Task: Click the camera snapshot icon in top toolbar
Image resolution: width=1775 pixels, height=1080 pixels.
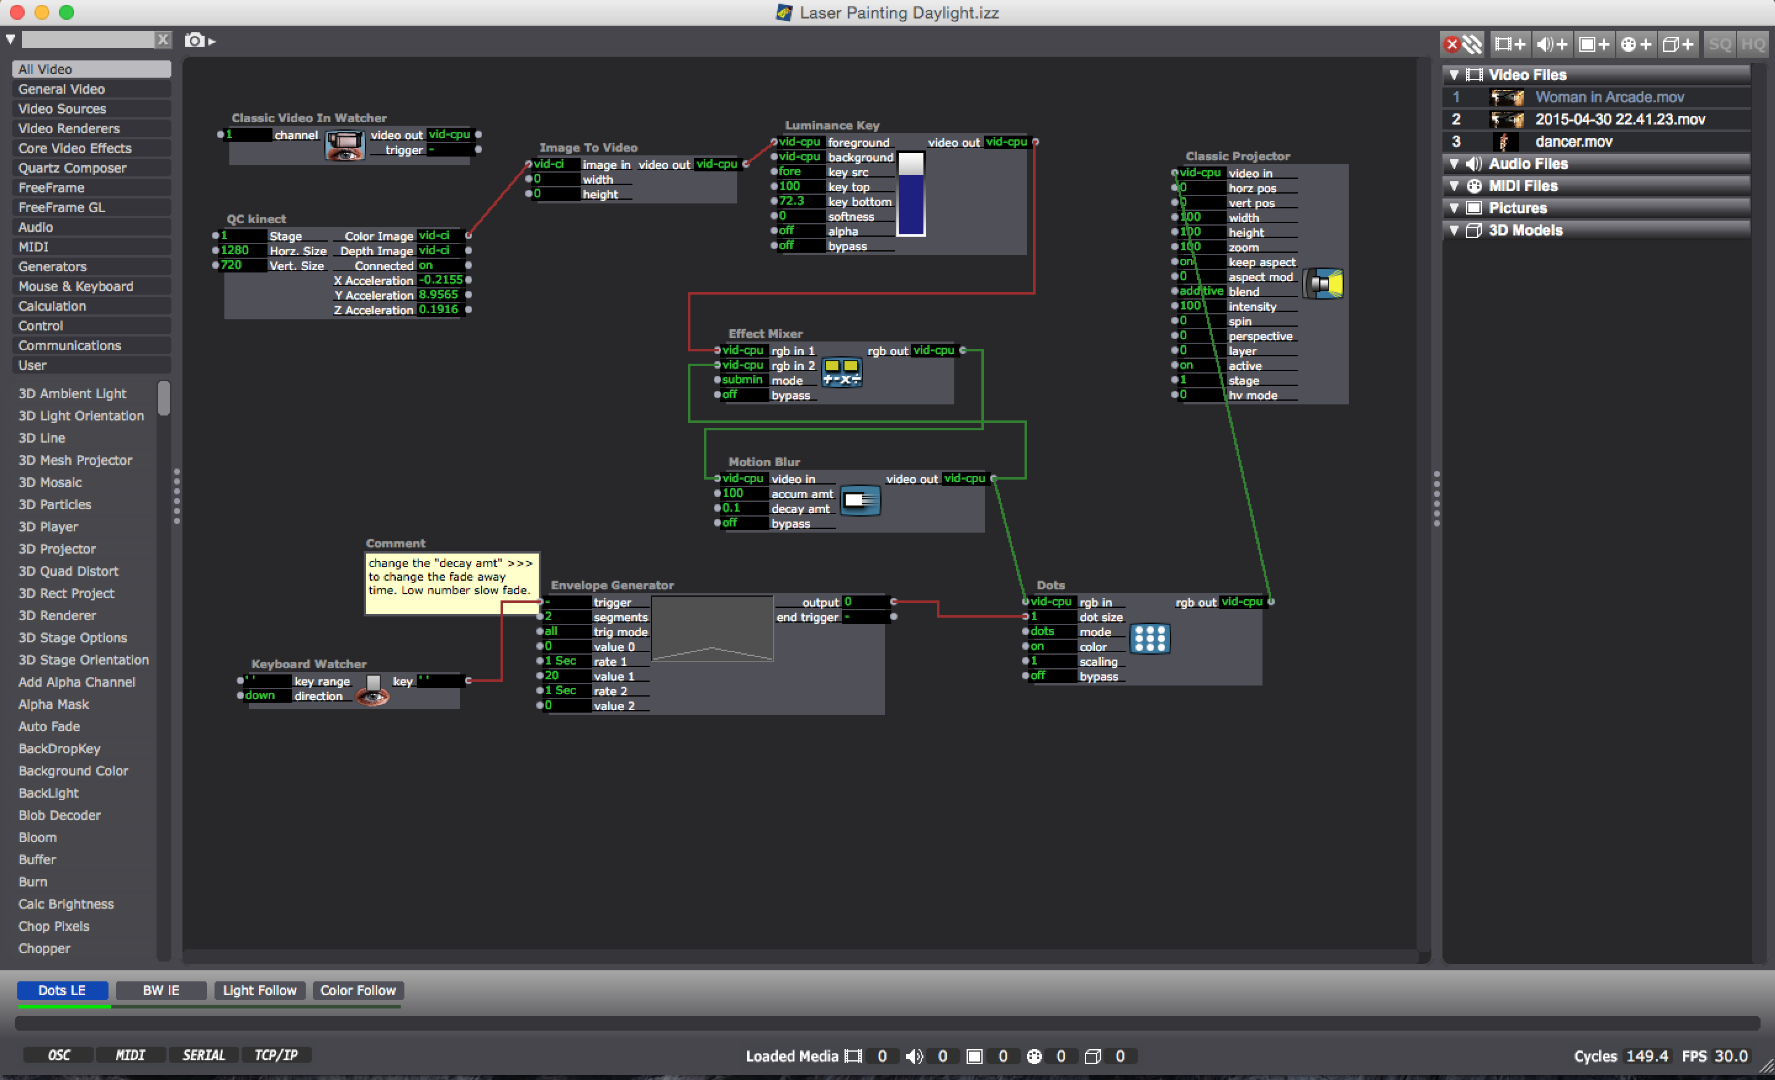Action: (x=194, y=40)
